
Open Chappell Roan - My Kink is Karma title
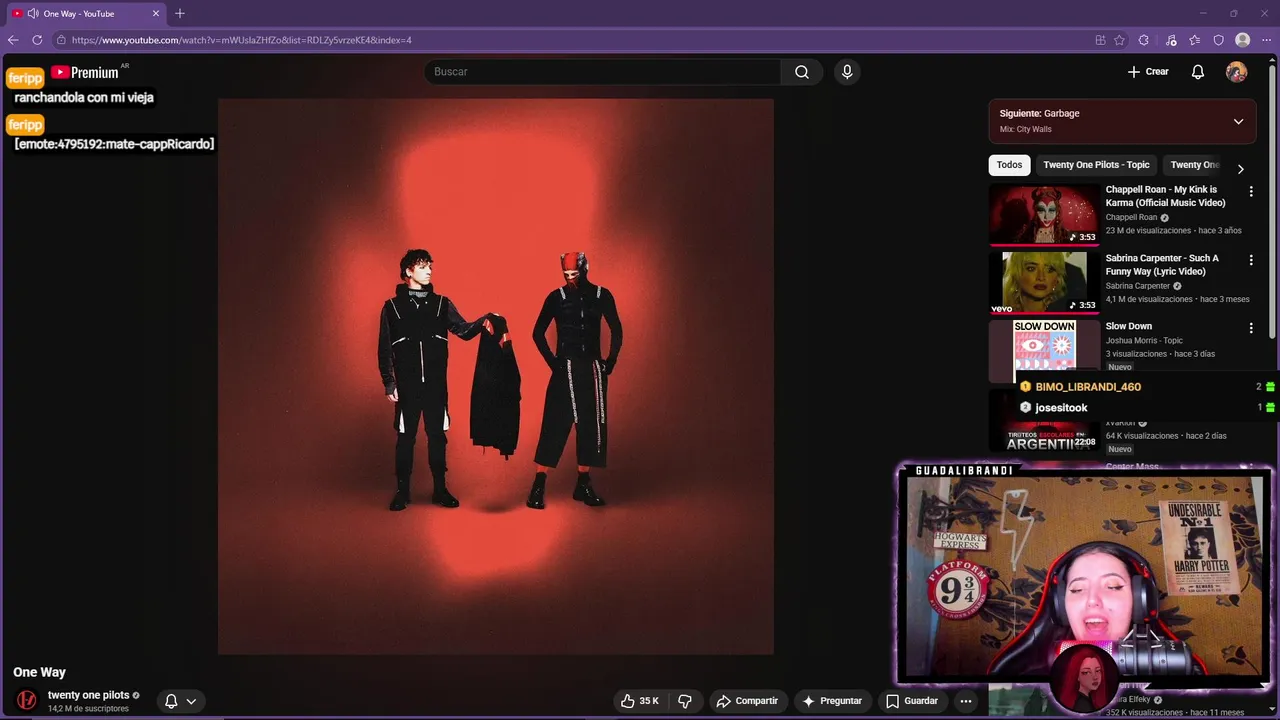click(x=1165, y=196)
